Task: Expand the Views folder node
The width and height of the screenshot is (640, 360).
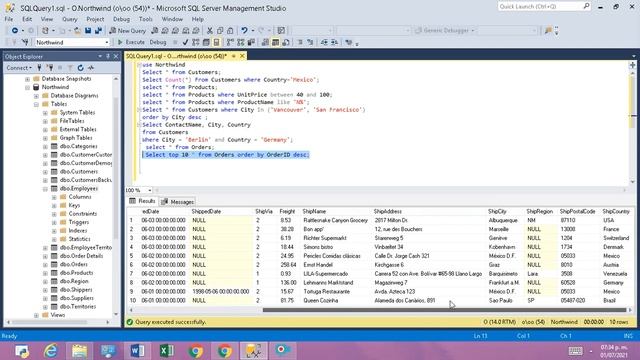Action: 36,315
